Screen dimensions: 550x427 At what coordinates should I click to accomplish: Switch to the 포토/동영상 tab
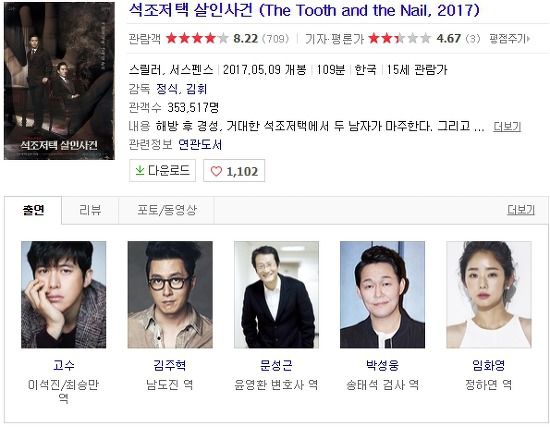pos(167,210)
